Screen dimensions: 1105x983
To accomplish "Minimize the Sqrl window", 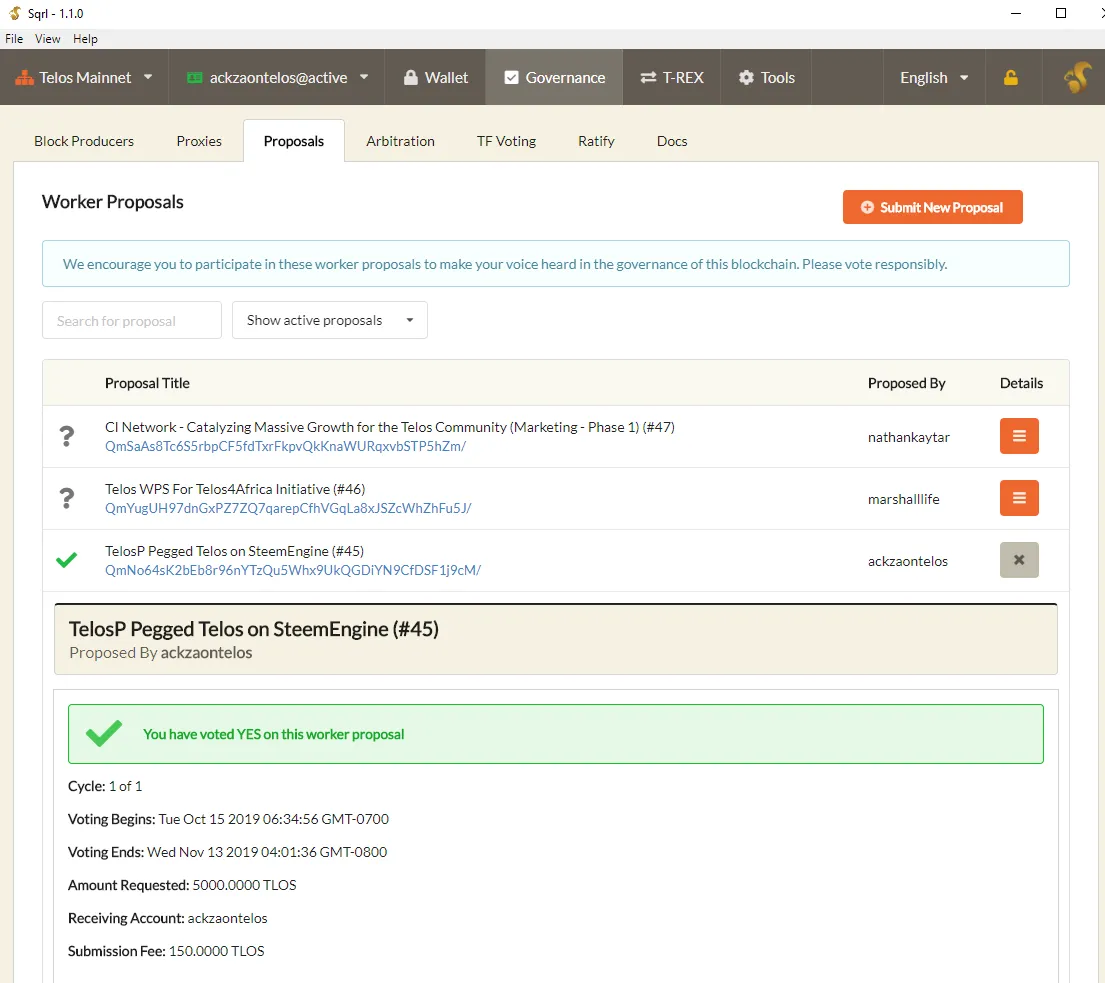I will [1016, 13].
